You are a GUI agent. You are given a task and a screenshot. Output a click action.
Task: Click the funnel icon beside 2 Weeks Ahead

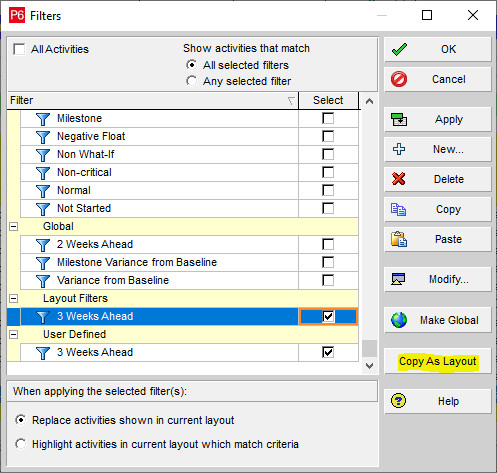click(x=43, y=245)
